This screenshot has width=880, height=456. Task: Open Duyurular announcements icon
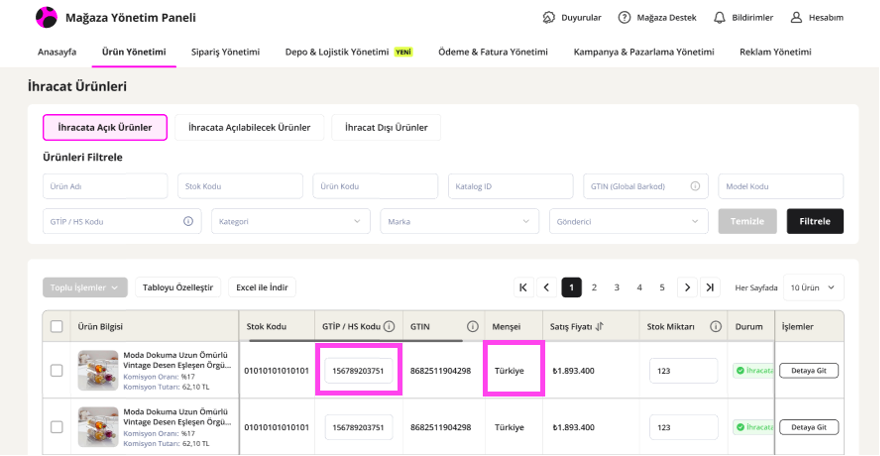click(x=548, y=17)
